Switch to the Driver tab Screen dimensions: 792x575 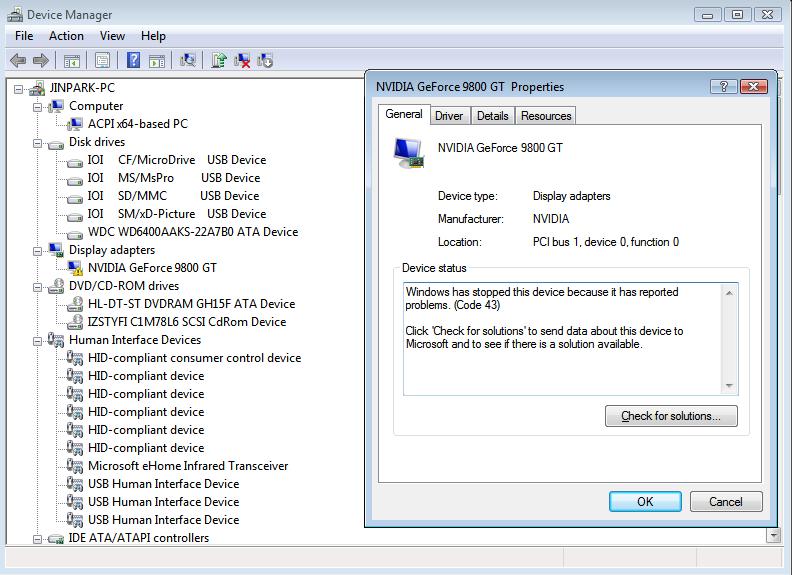[x=449, y=116]
